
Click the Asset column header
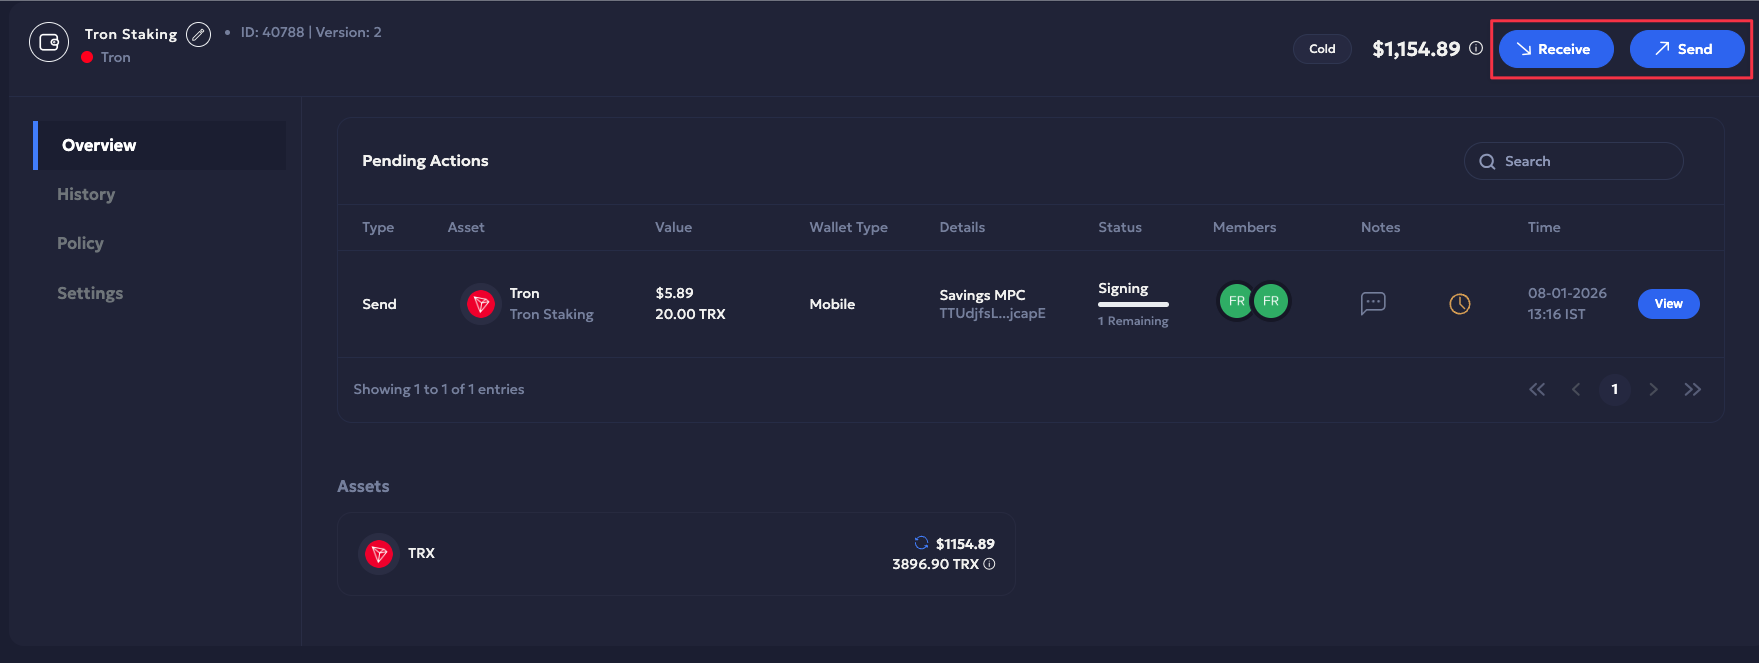(466, 227)
